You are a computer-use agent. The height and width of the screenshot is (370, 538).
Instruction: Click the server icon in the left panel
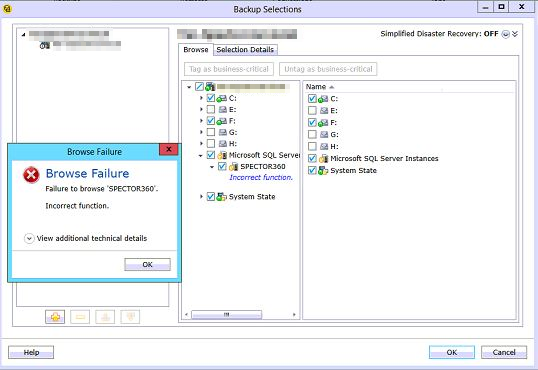pos(45,46)
